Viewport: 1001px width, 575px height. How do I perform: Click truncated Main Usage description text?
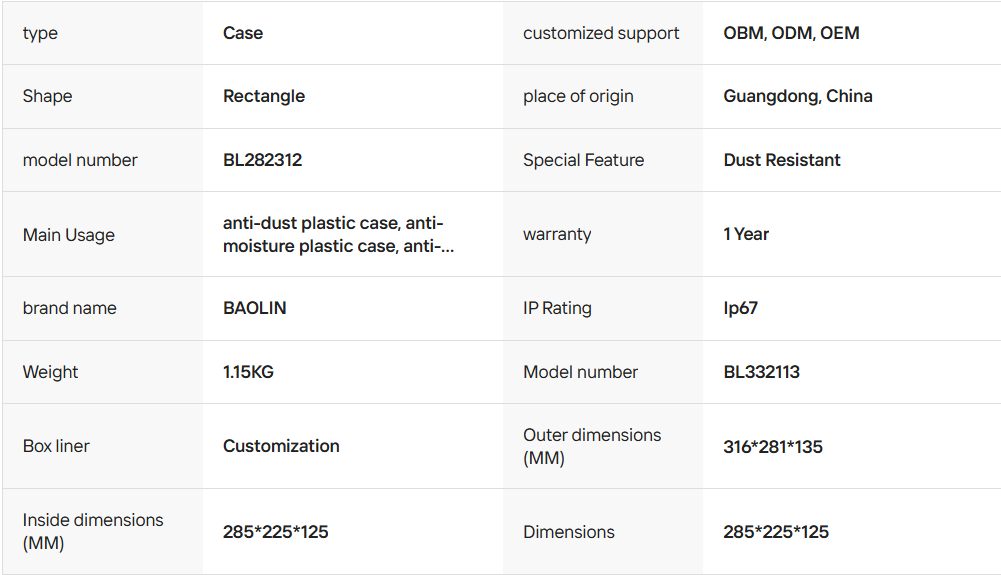click(x=337, y=234)
